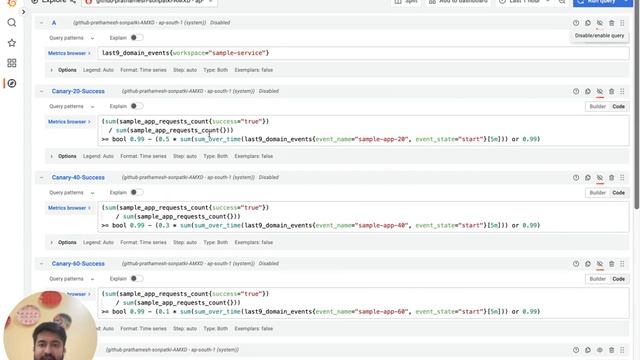Expand the sidebar with the chevron arrow

coord(23,12)
